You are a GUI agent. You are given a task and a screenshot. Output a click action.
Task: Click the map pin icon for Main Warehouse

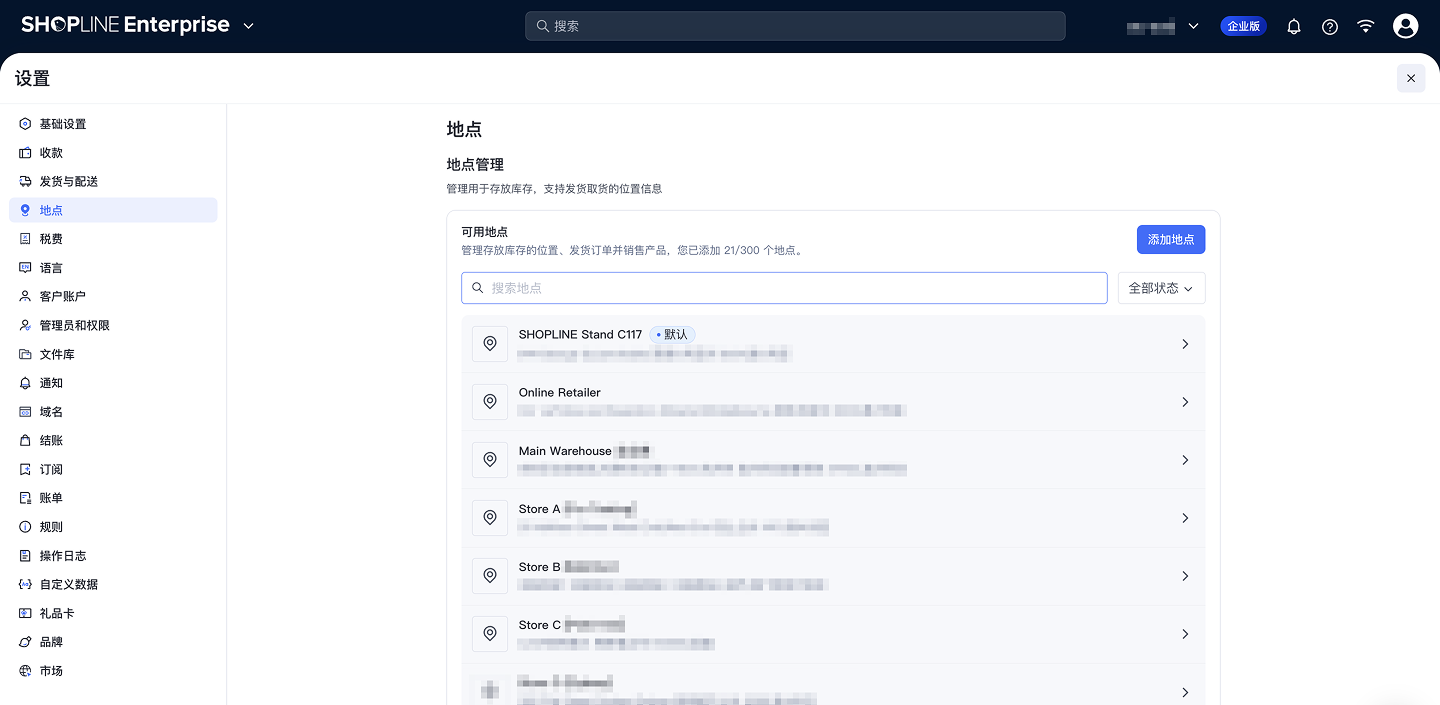490,460
